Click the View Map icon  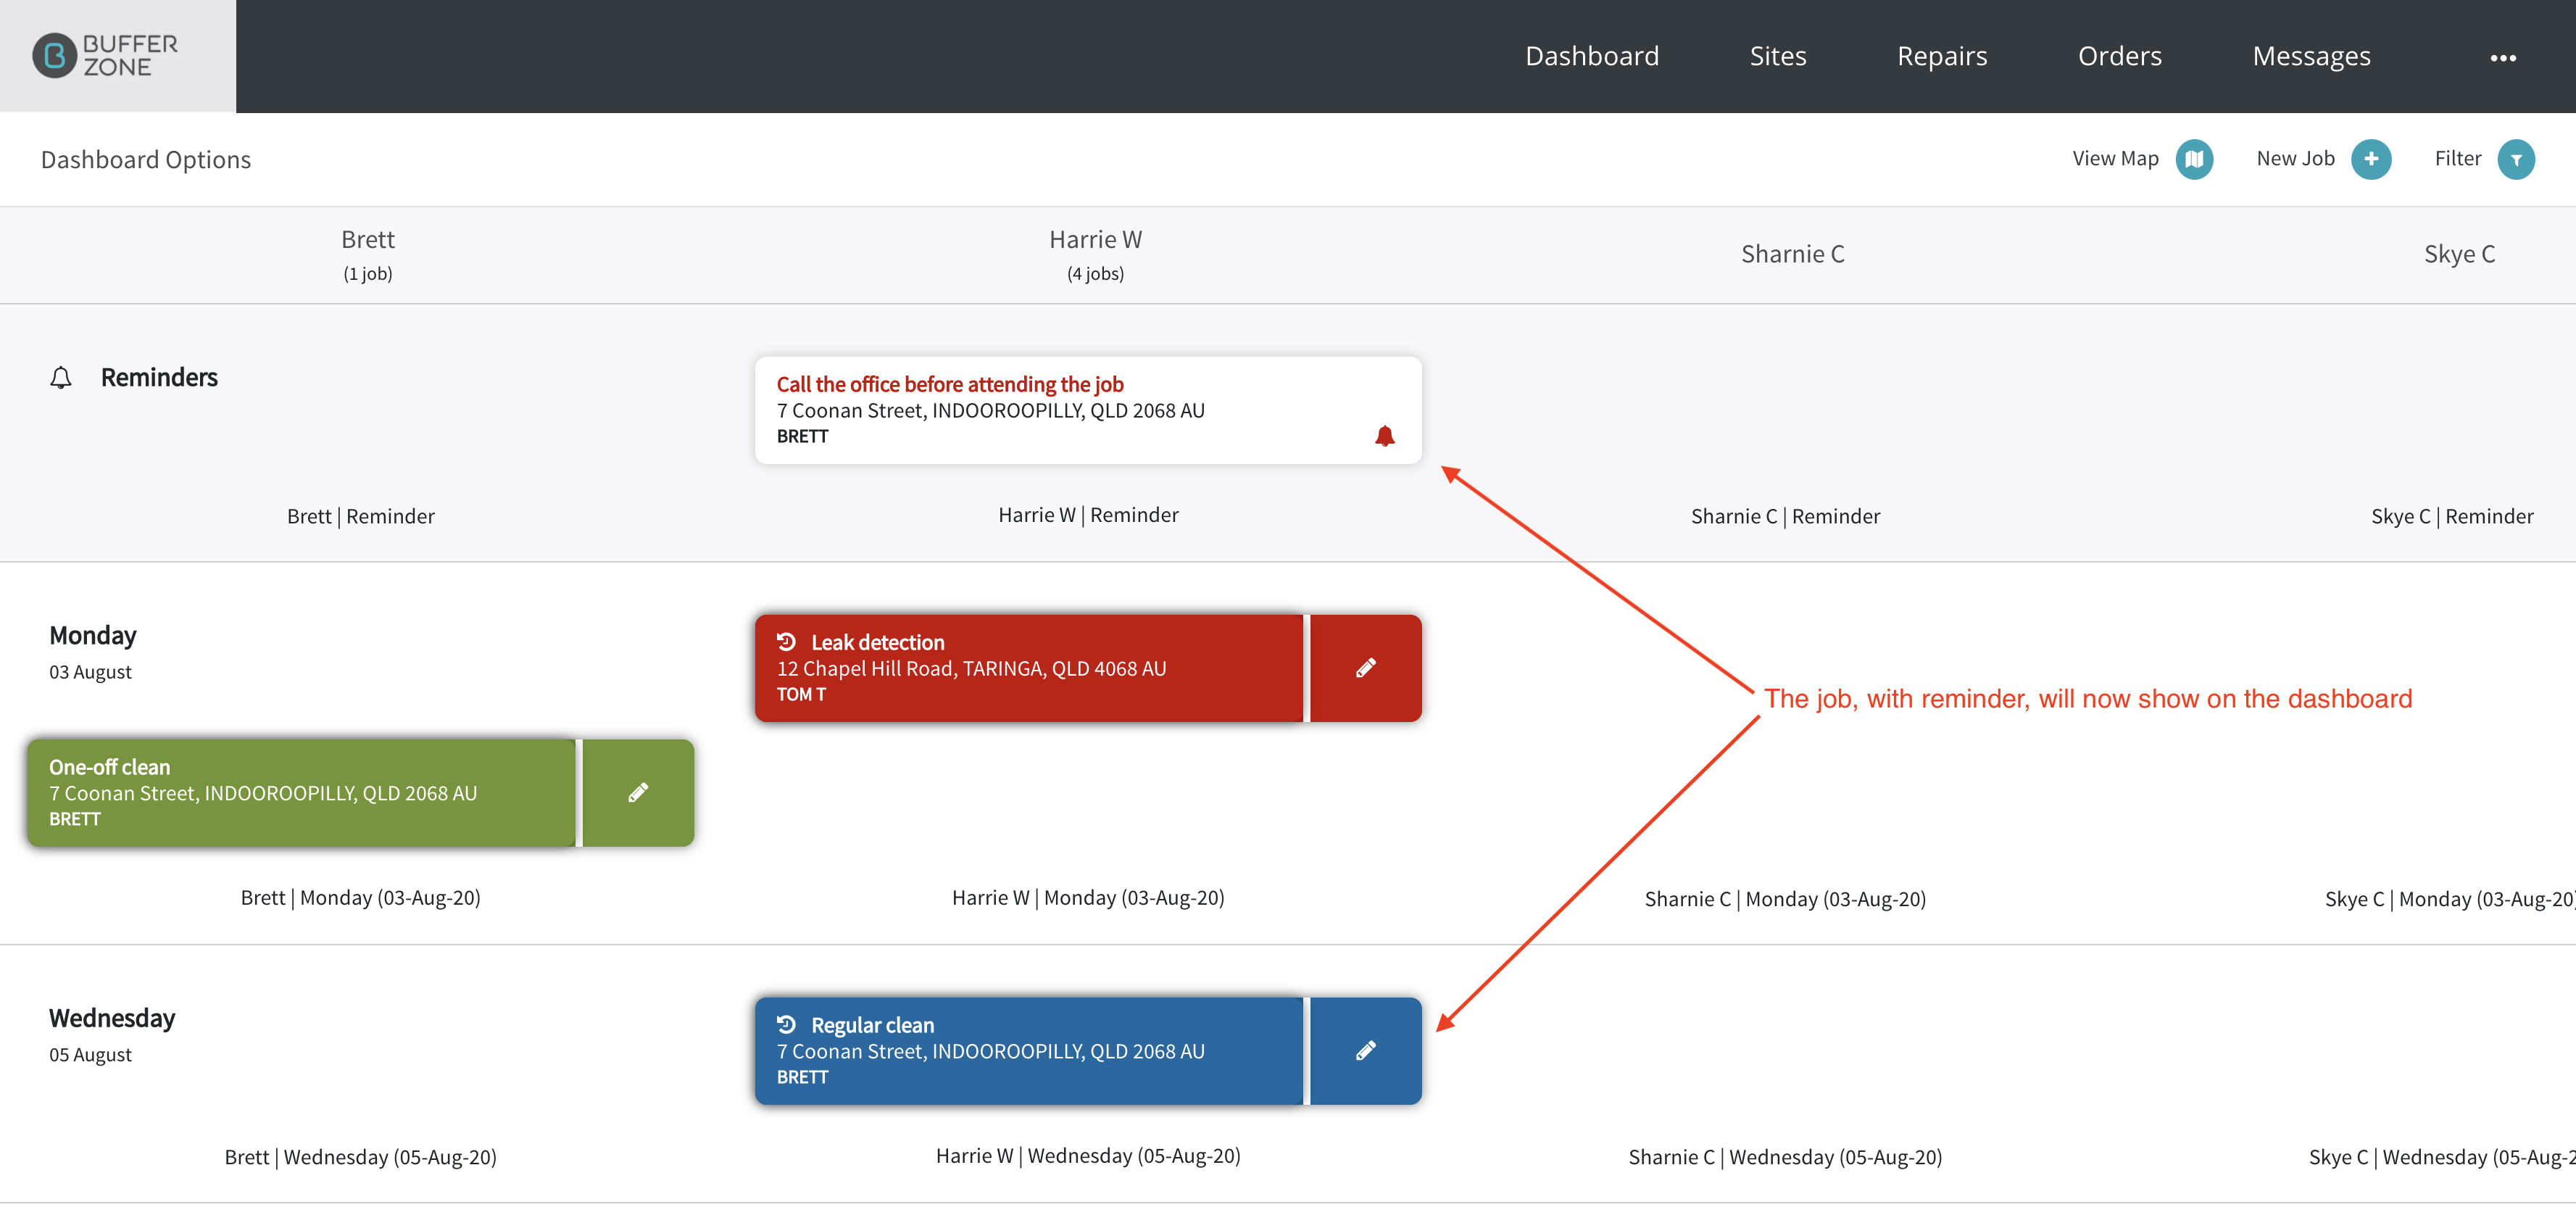[2194, 159]
